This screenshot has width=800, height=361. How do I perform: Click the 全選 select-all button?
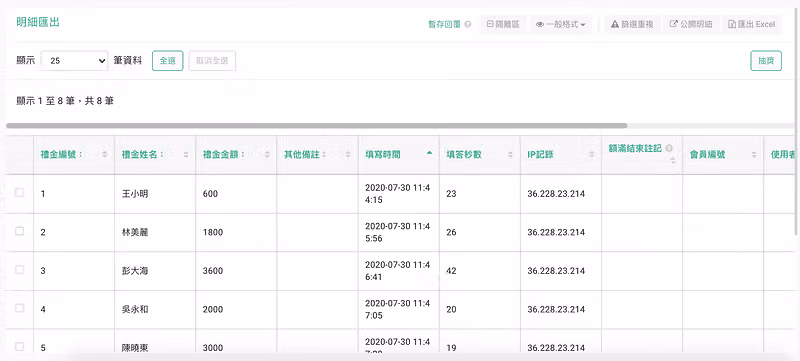168,61
